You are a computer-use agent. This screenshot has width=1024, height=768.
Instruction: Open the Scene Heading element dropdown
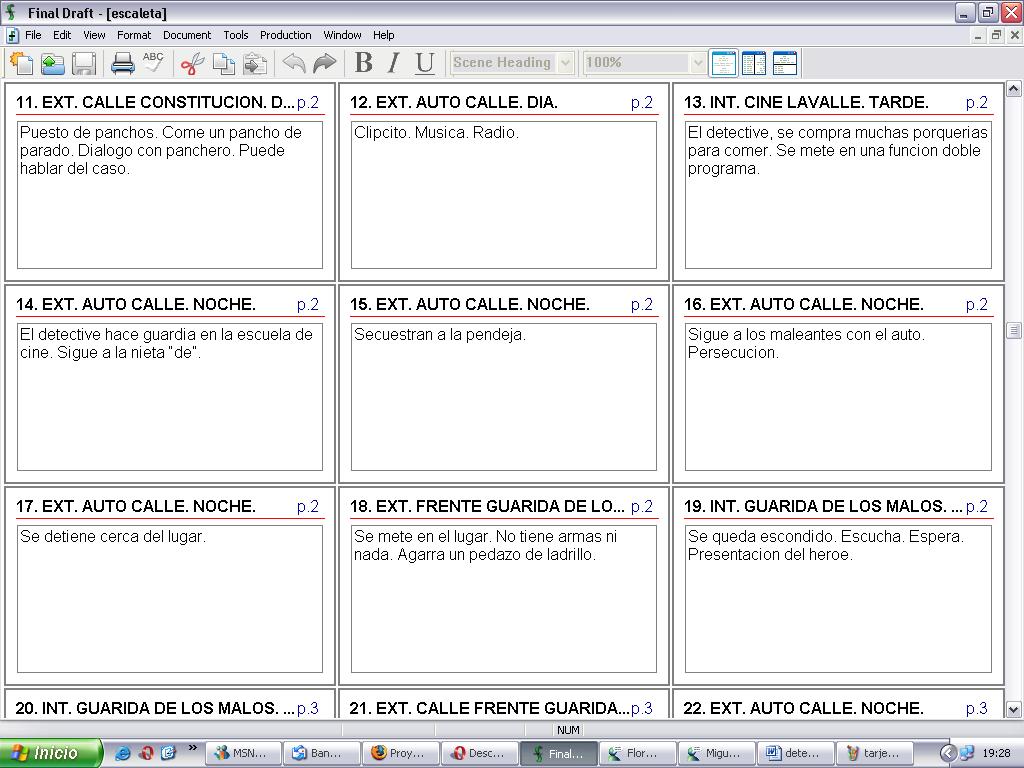(566, 63)
